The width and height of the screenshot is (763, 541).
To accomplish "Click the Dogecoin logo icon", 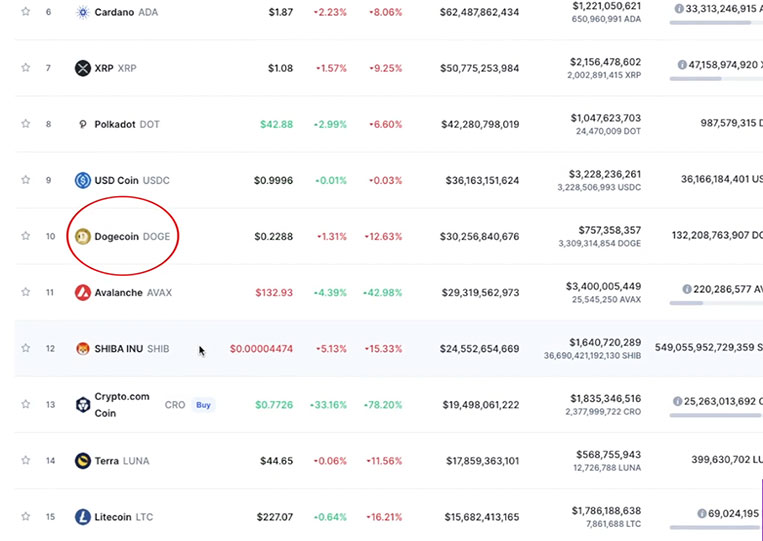I will 83,236.
